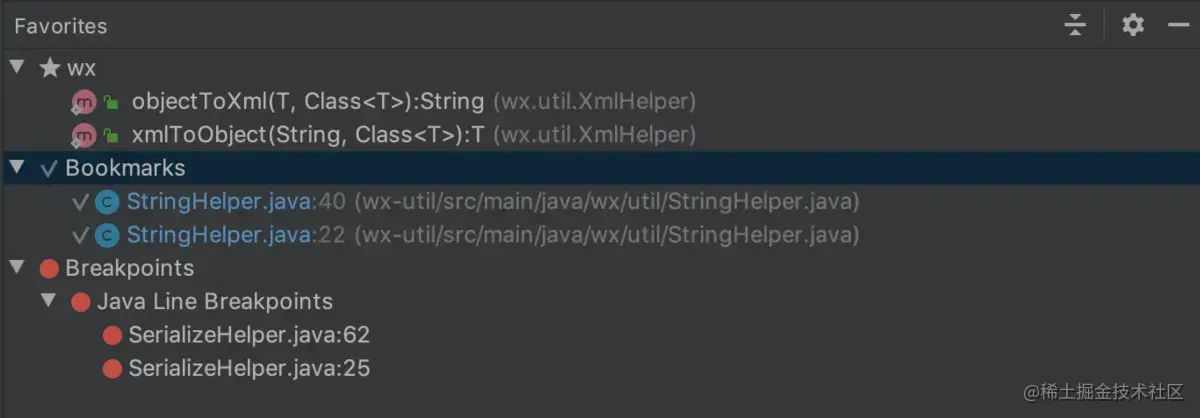Select the Bookmarks tree row
Screen dimensions: 1200x418
pos(600,168)
